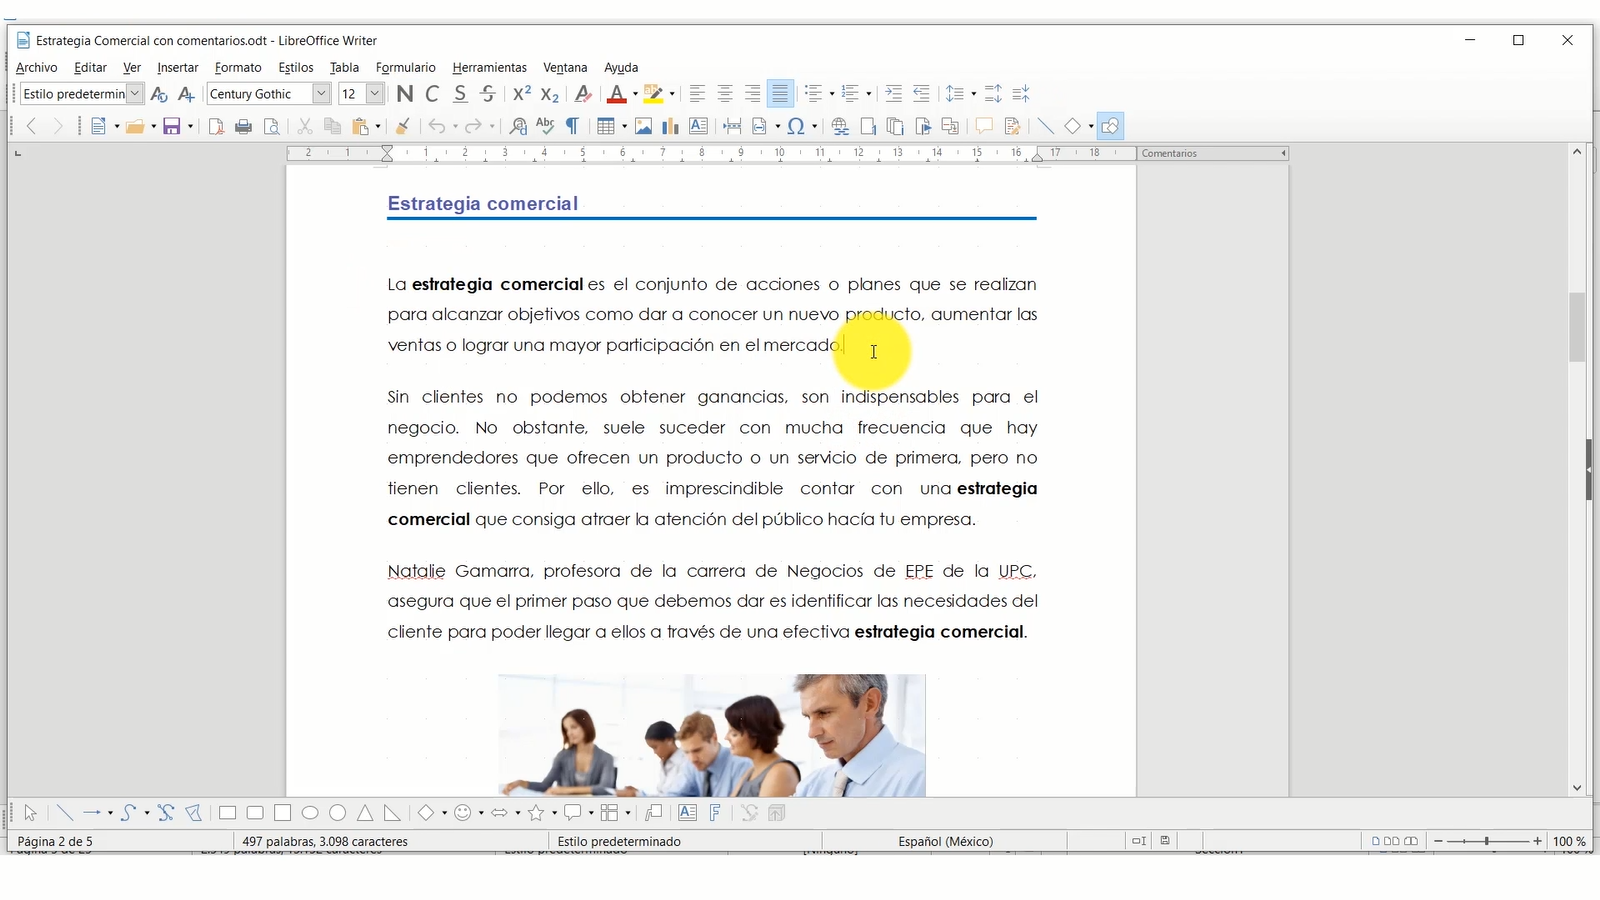Expand line spacing options
1600x900 pixels.
[973, 94]
